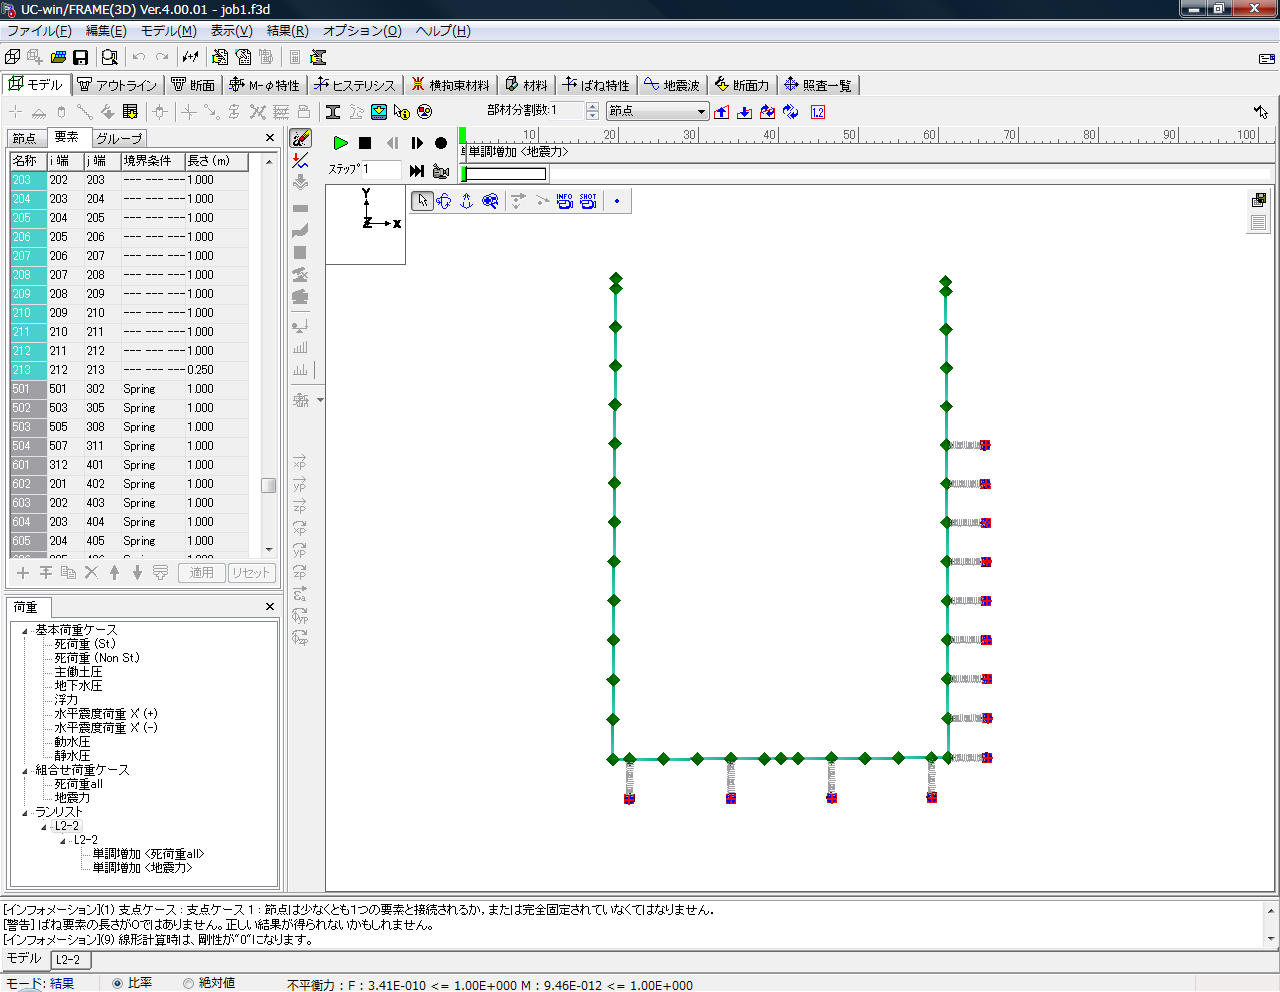Image resolution: width=1280 pixels, height=992 pixels.
Task: Collapse the 基本荷重ケース tree node
Action: 25,630
